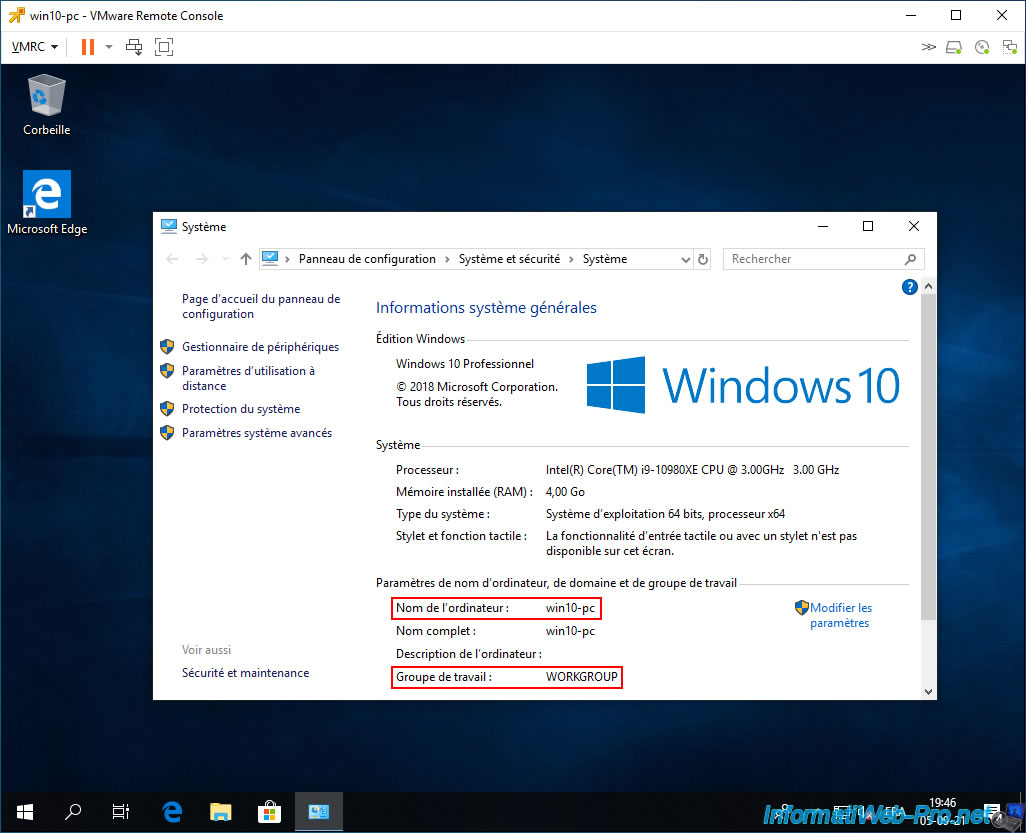Go up one level in Control Panel
The height and width of the screenshot is (833, 1026).
(245, 259)
